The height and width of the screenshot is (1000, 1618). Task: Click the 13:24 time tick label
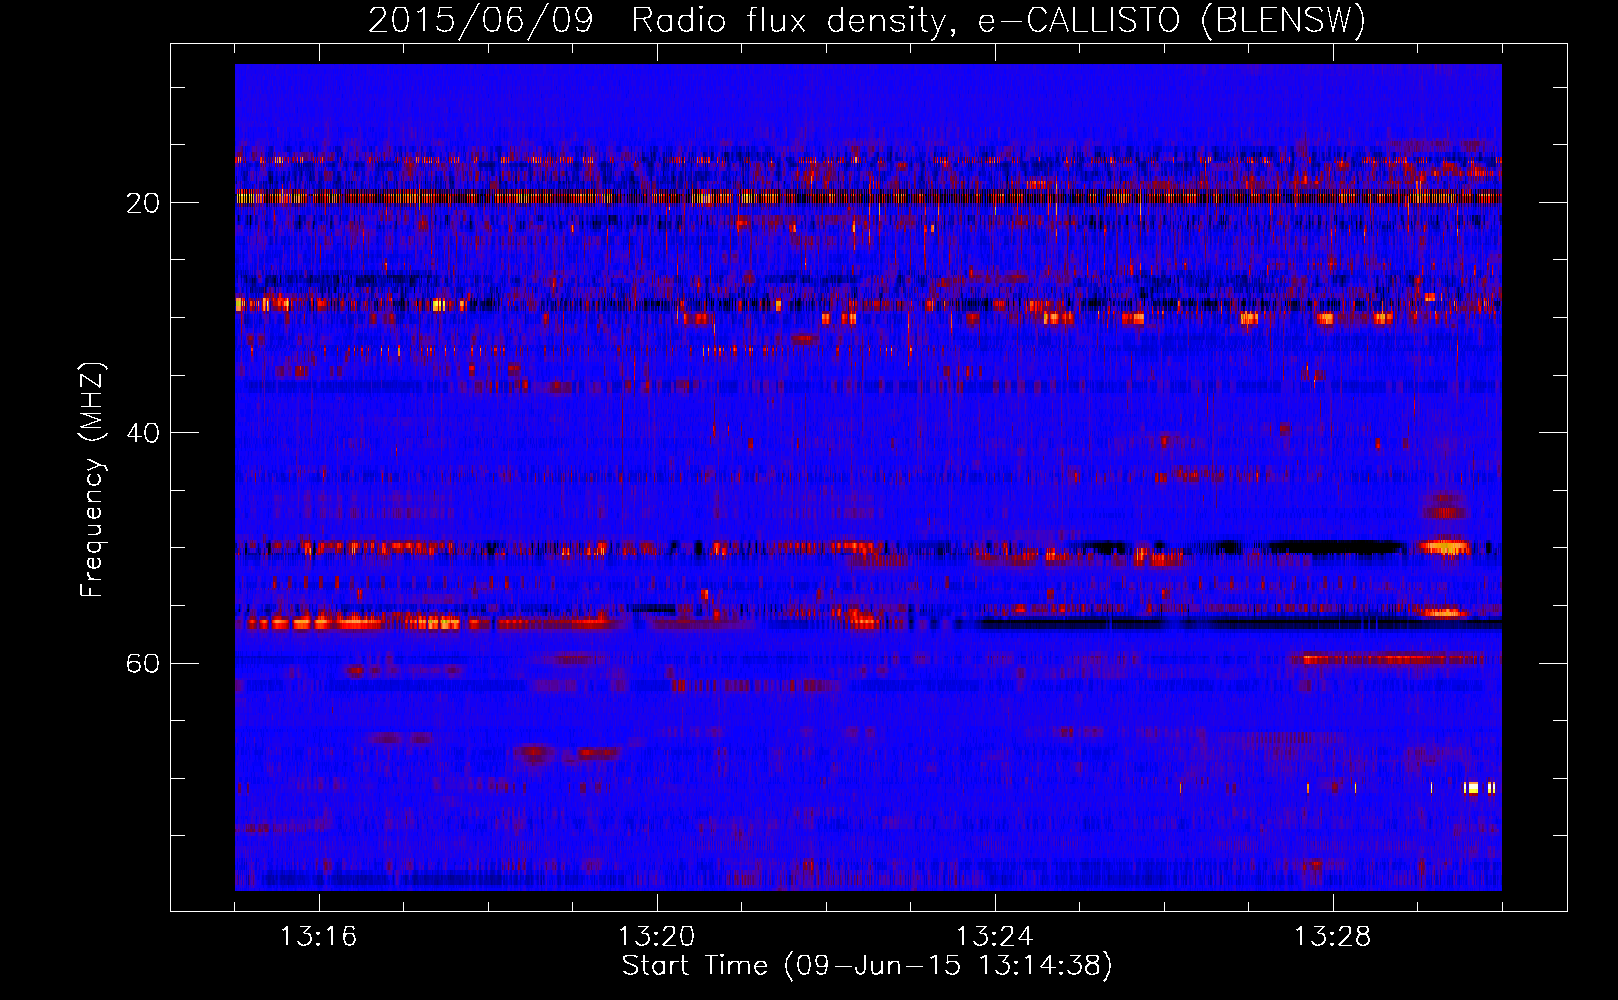[x=994, y=937]
